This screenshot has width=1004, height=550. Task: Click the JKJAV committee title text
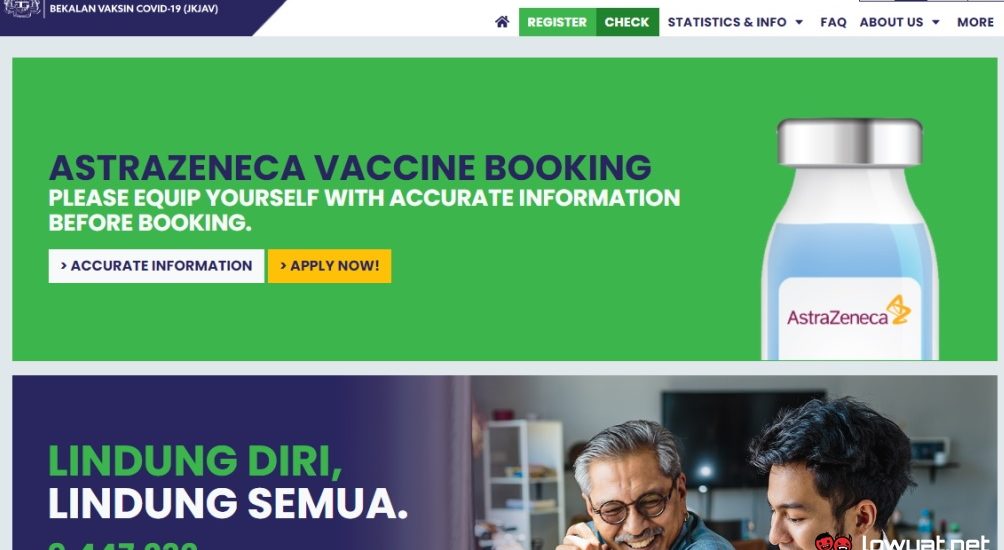click(x=134, y=9)
